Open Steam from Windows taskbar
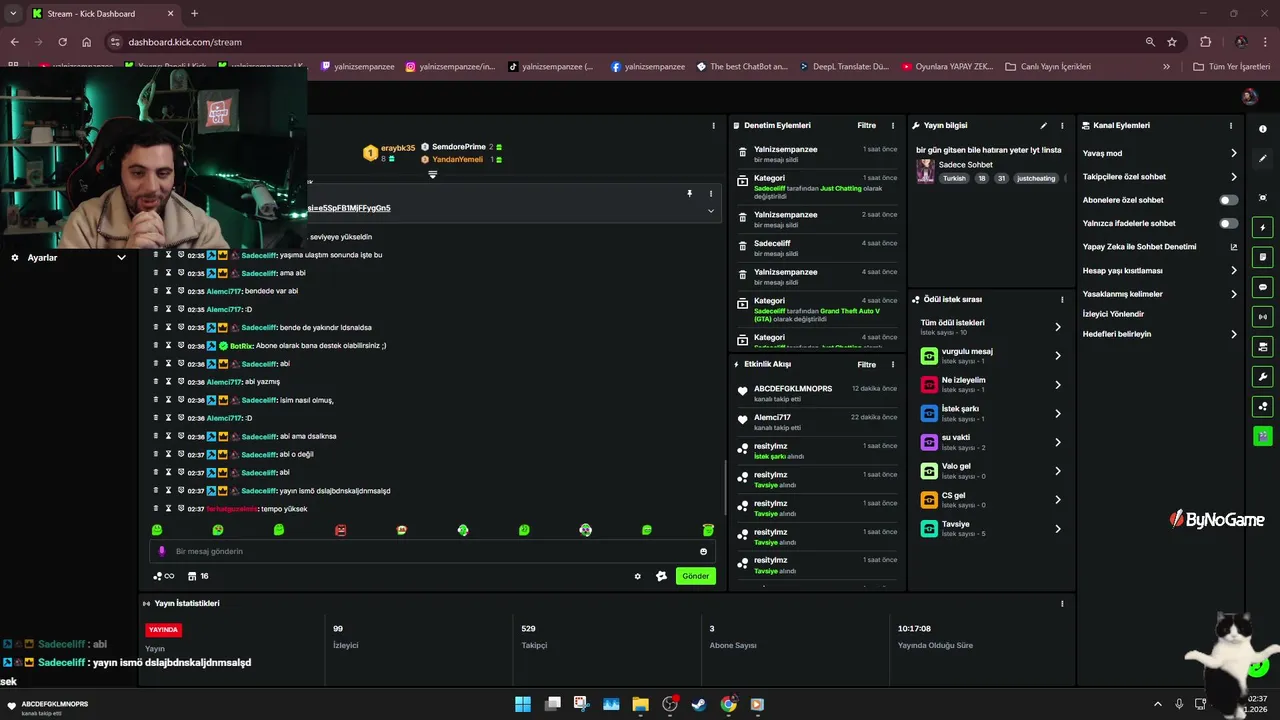Screen dimensions: 1280x720 pos(699,704)
